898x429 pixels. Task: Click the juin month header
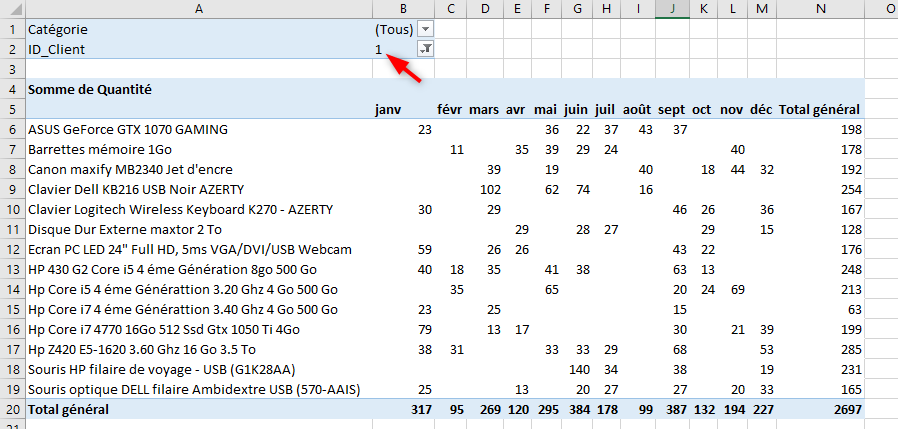(576, 109)
